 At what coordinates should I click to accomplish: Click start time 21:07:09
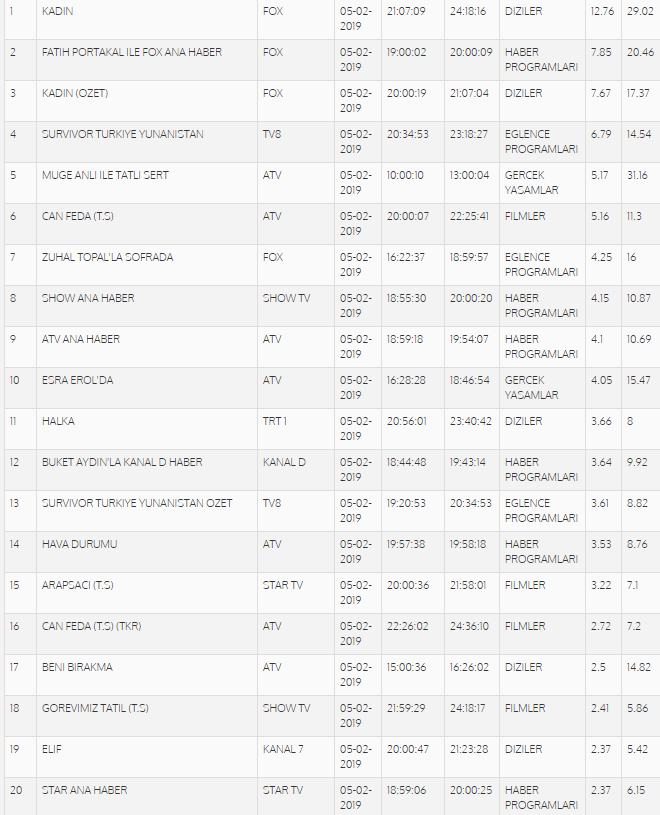coord(406,11)
